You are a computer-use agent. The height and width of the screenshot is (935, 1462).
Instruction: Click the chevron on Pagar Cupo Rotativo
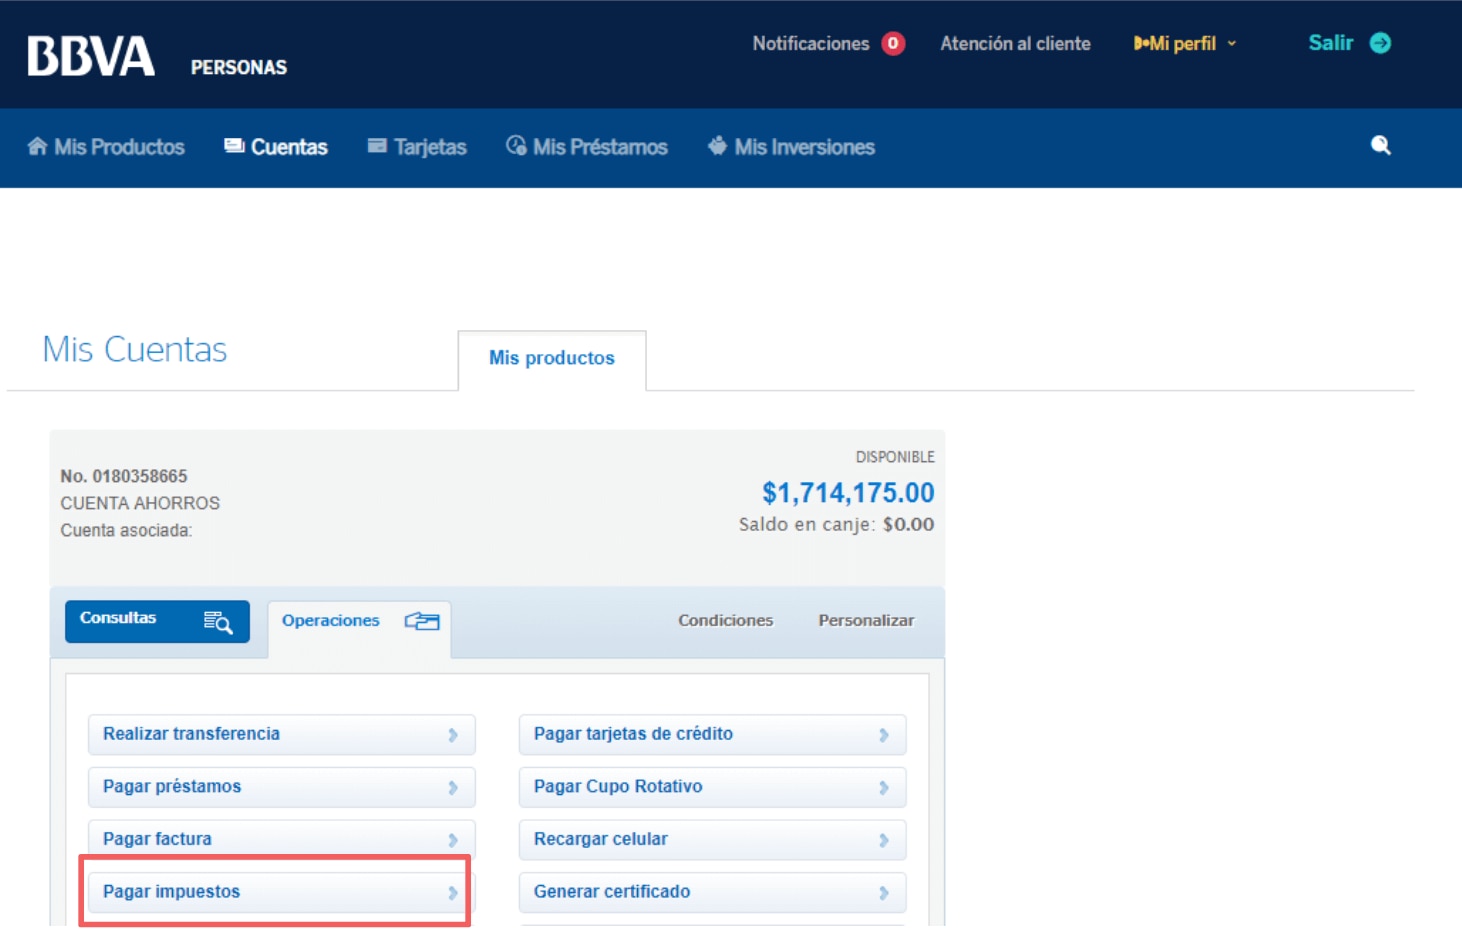pos(884,788)
